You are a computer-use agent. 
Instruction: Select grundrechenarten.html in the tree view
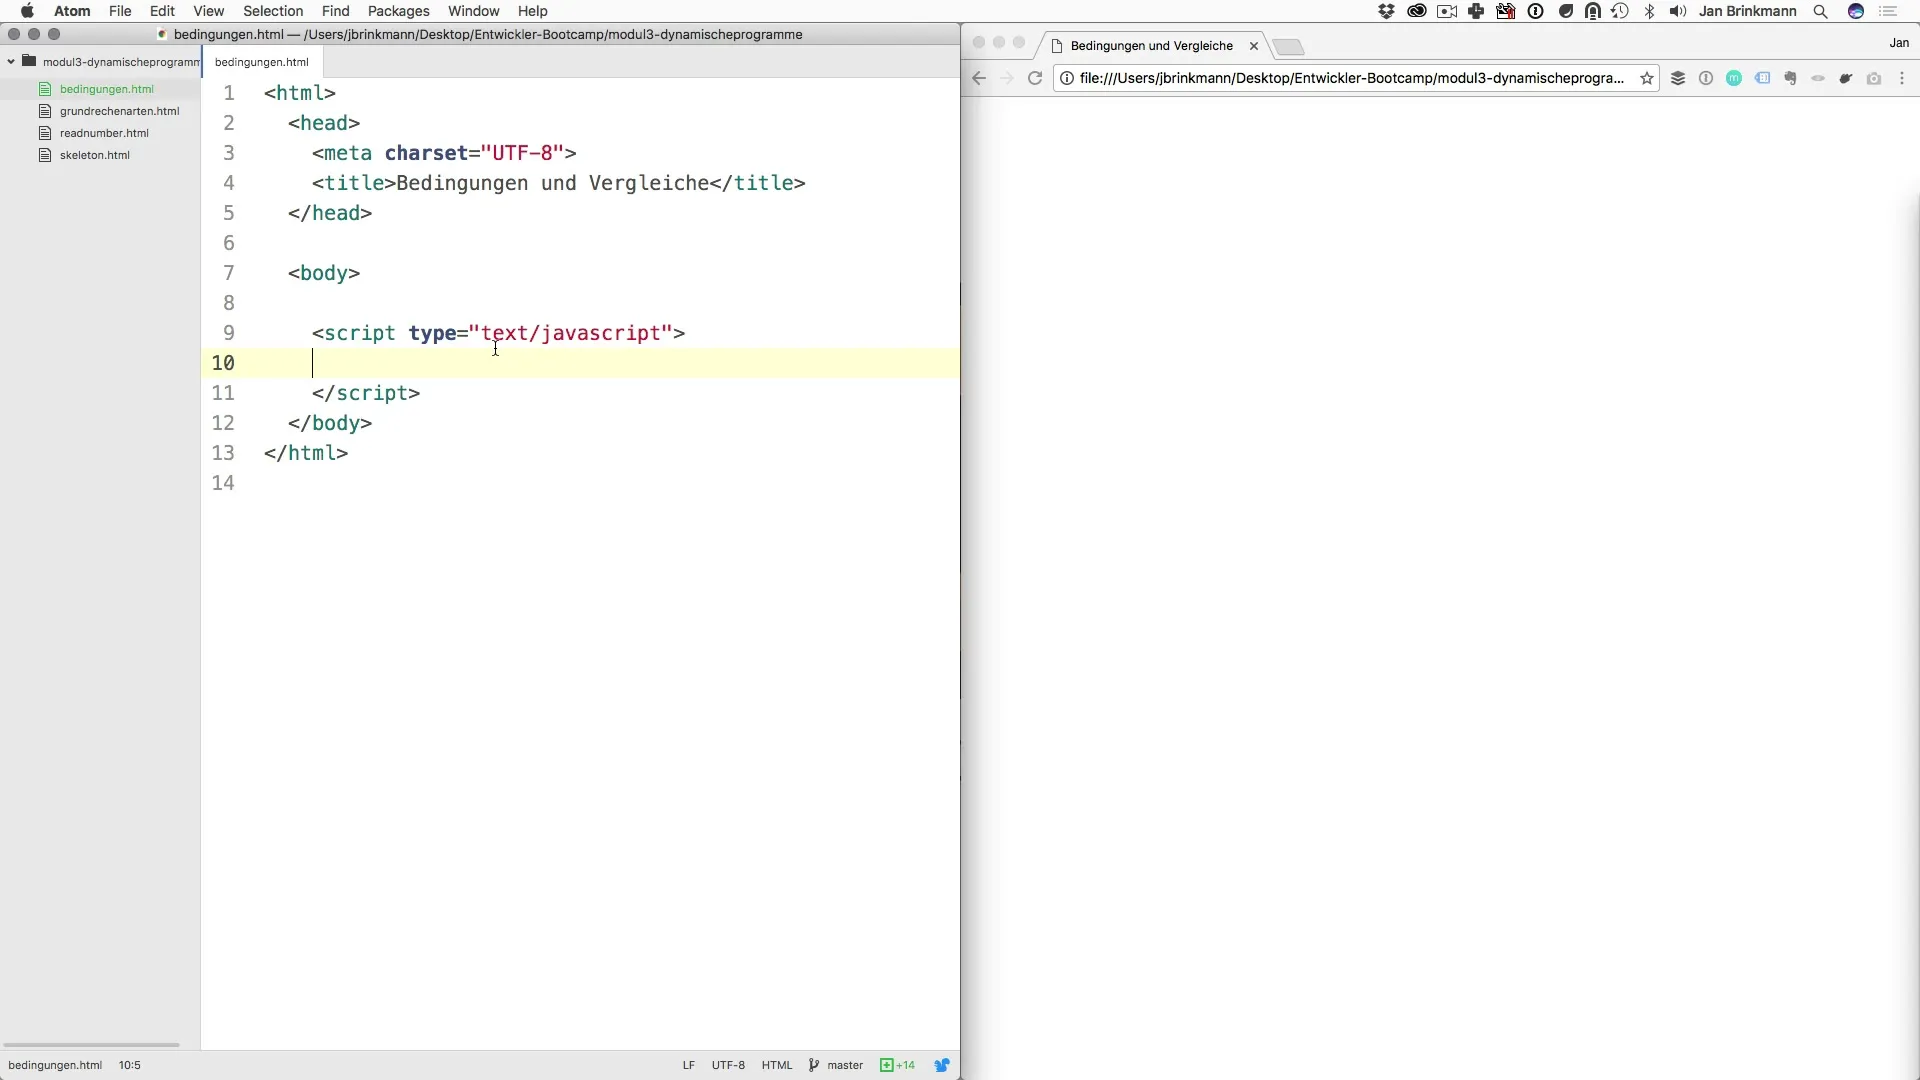coord(119,111)
